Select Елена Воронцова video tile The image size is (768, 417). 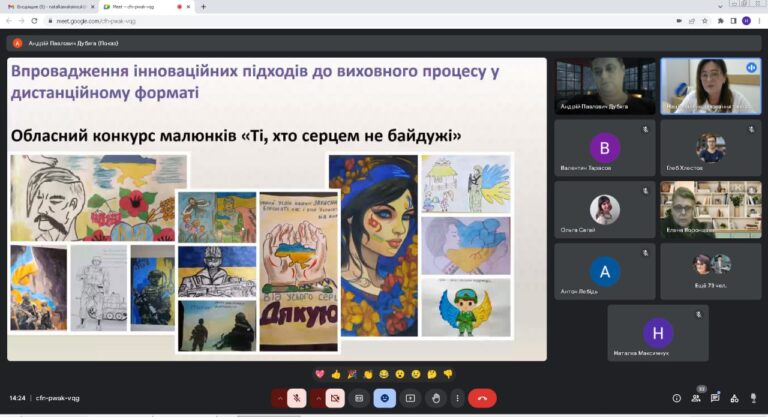(x=711, y=210)
